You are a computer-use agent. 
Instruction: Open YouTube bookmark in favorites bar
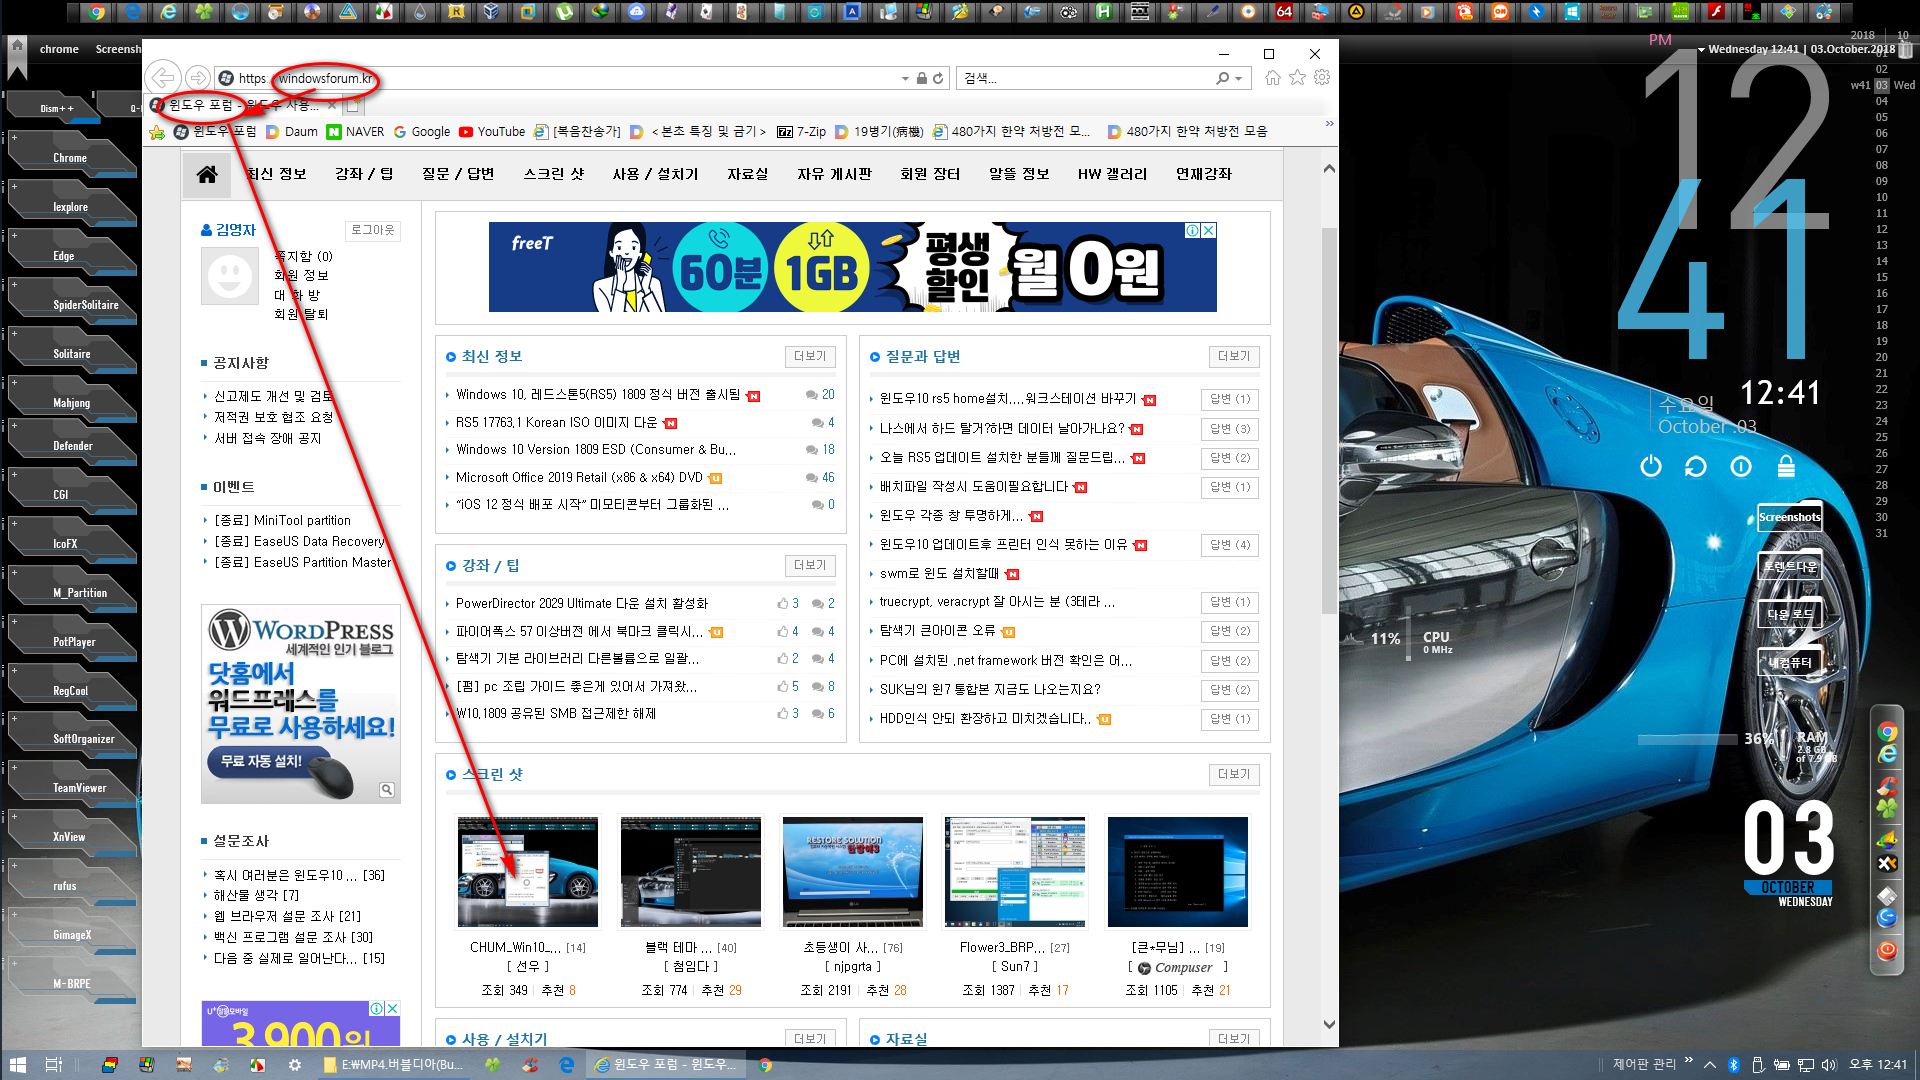491,131
